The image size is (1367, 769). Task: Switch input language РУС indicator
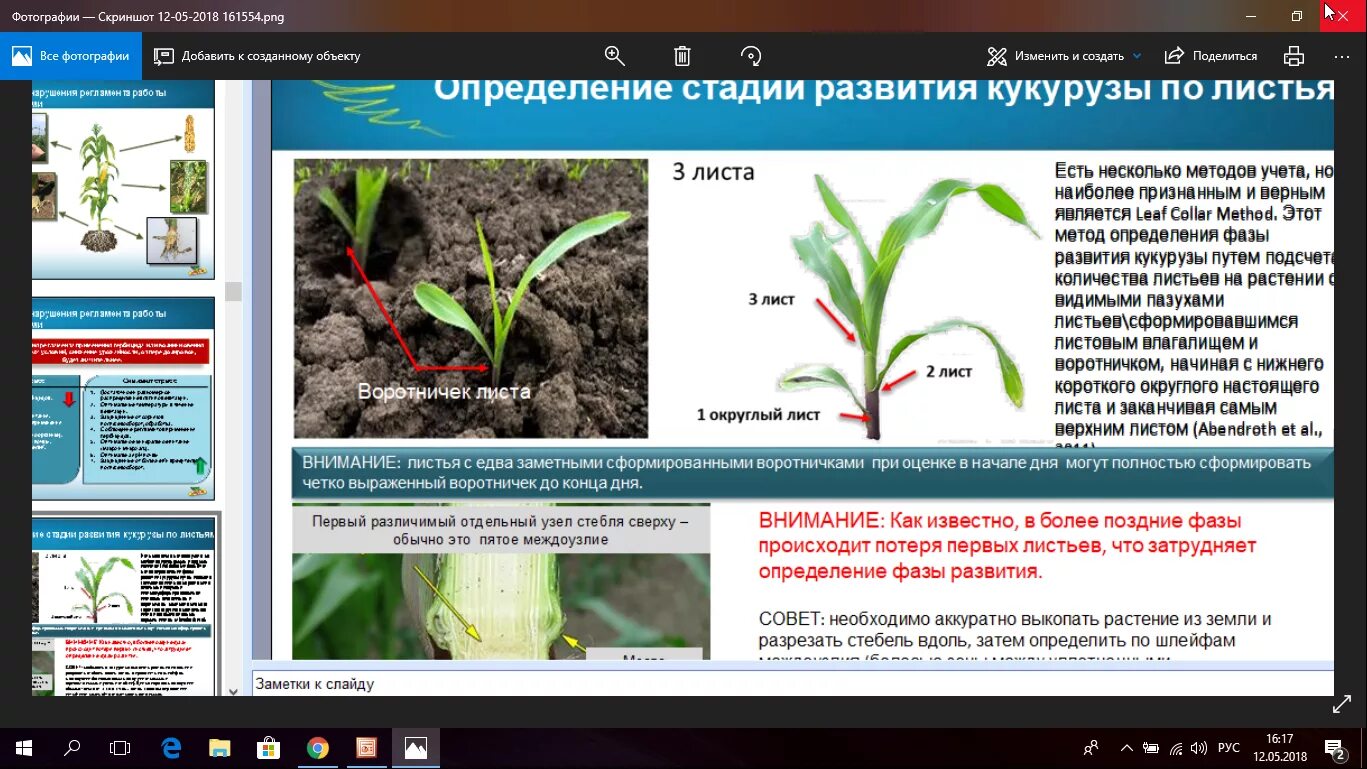point(1229,747)
